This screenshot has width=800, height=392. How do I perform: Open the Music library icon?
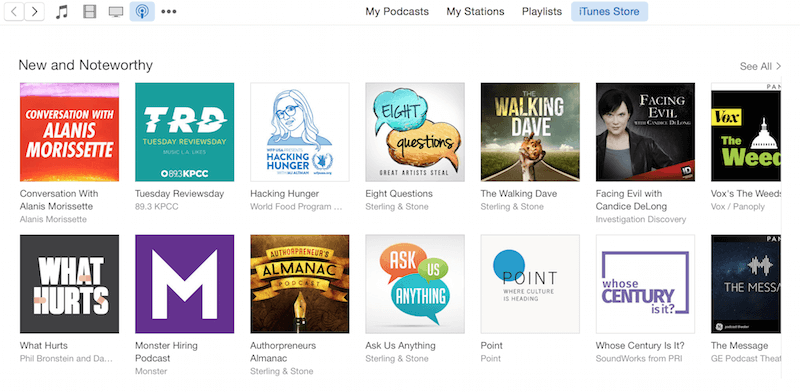[62, 12]
